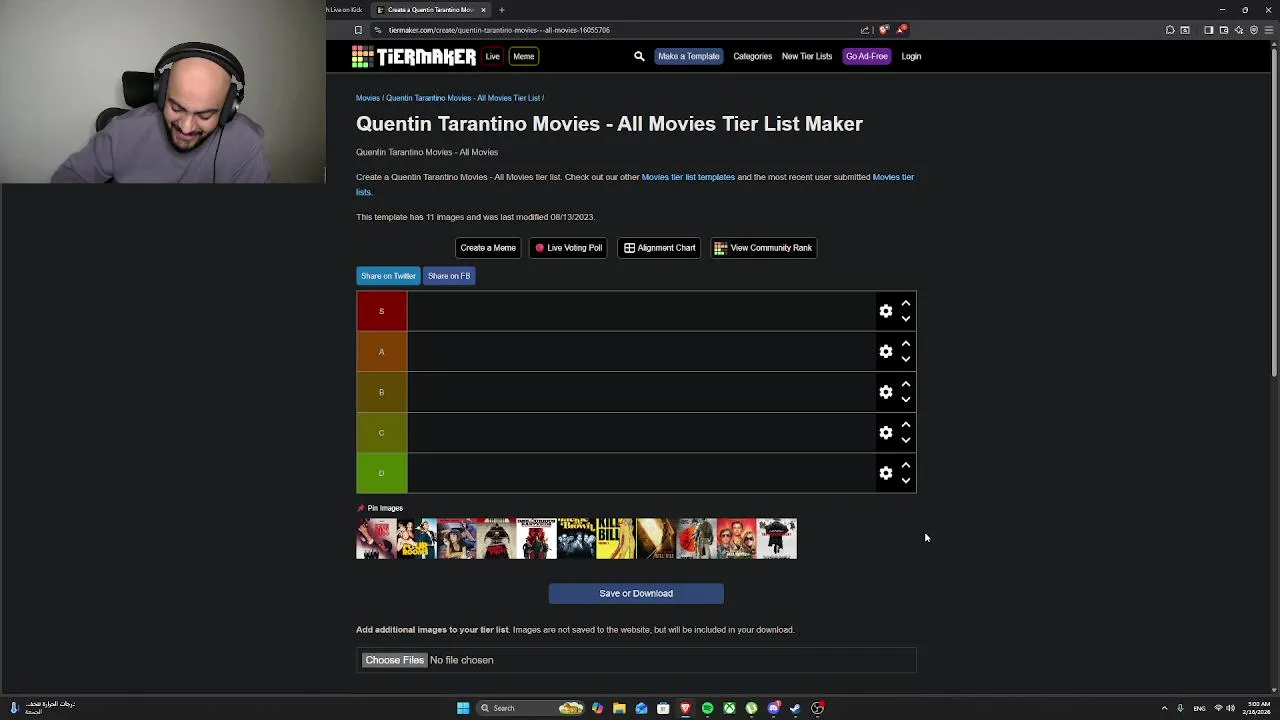Select the yellow Kill Bill Vol. 1 poster
The height and width of the screenshot is (720, 1280).
(616, 538)
